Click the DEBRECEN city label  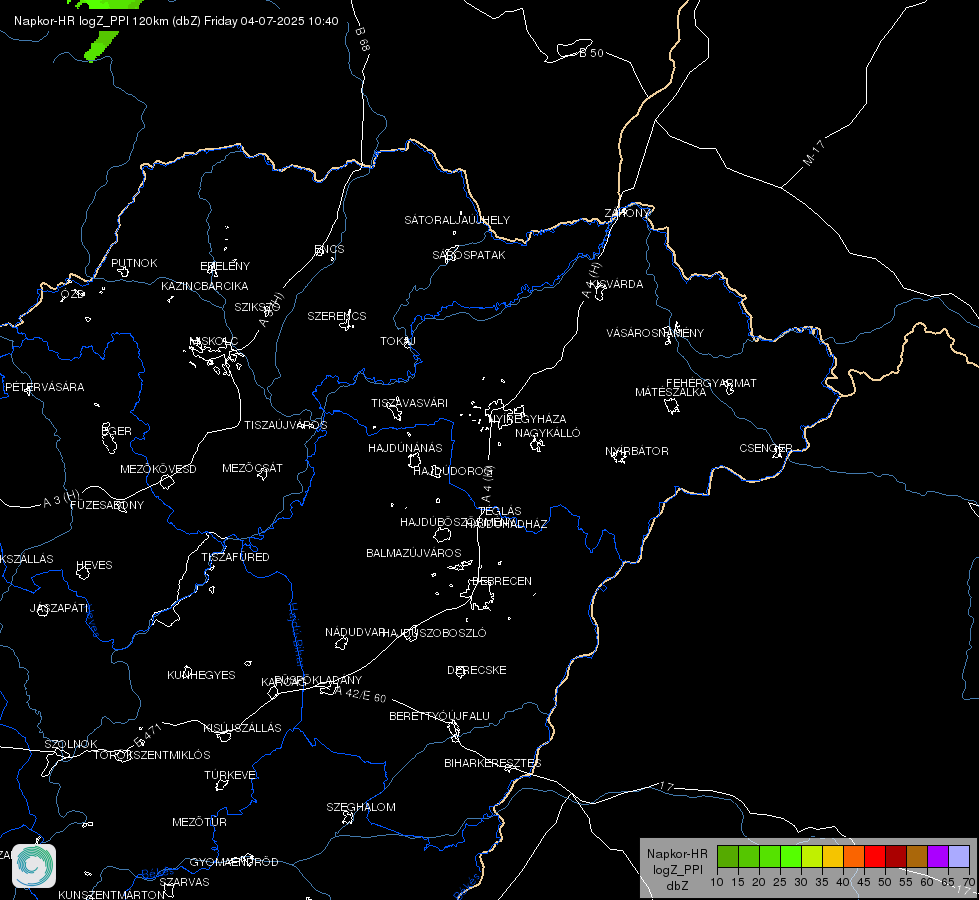(x=502, y=581)
